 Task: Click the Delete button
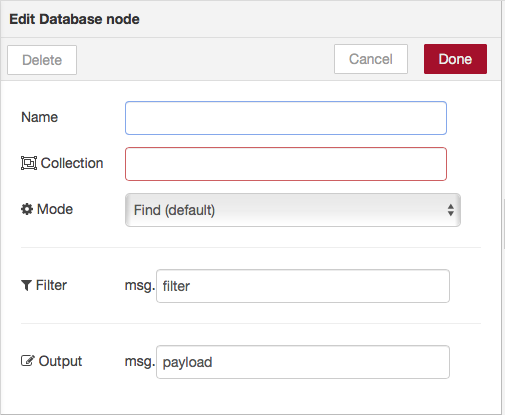(42, 60)
